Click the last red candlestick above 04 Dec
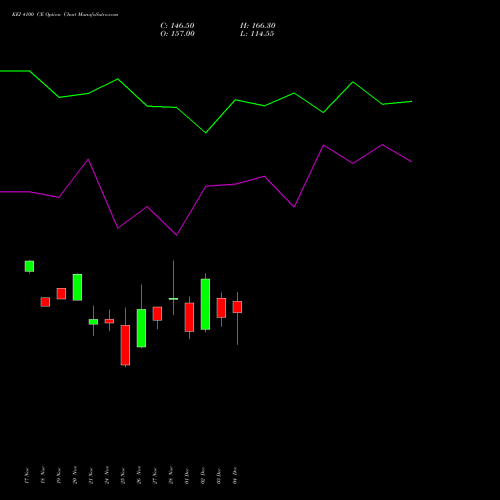Viewport: 500px width, 500px height. tap(237, 307)
